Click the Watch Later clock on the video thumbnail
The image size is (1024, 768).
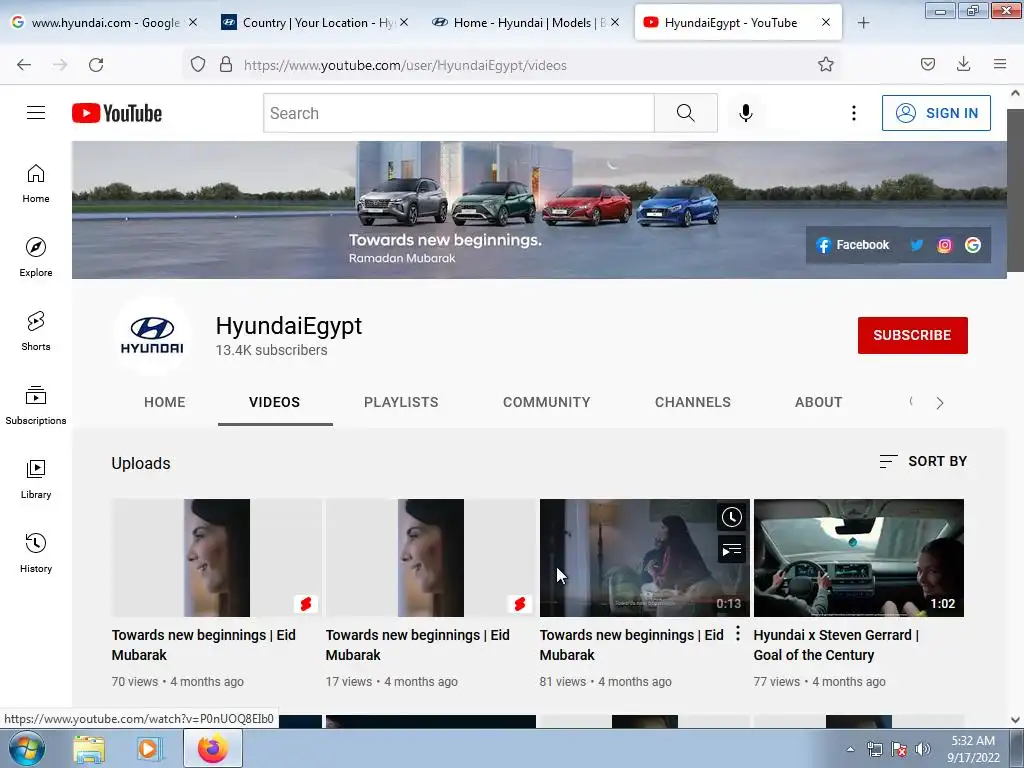point(731,517)
